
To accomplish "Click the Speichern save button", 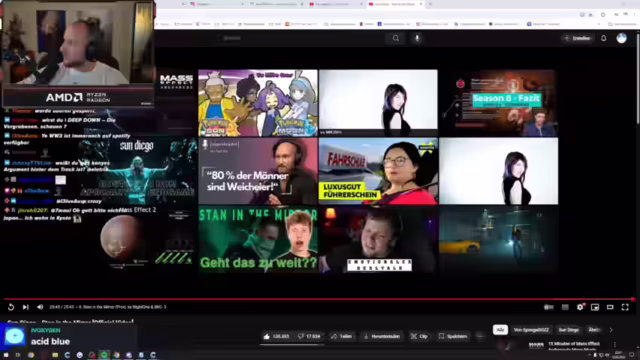I will click(453, 336).
